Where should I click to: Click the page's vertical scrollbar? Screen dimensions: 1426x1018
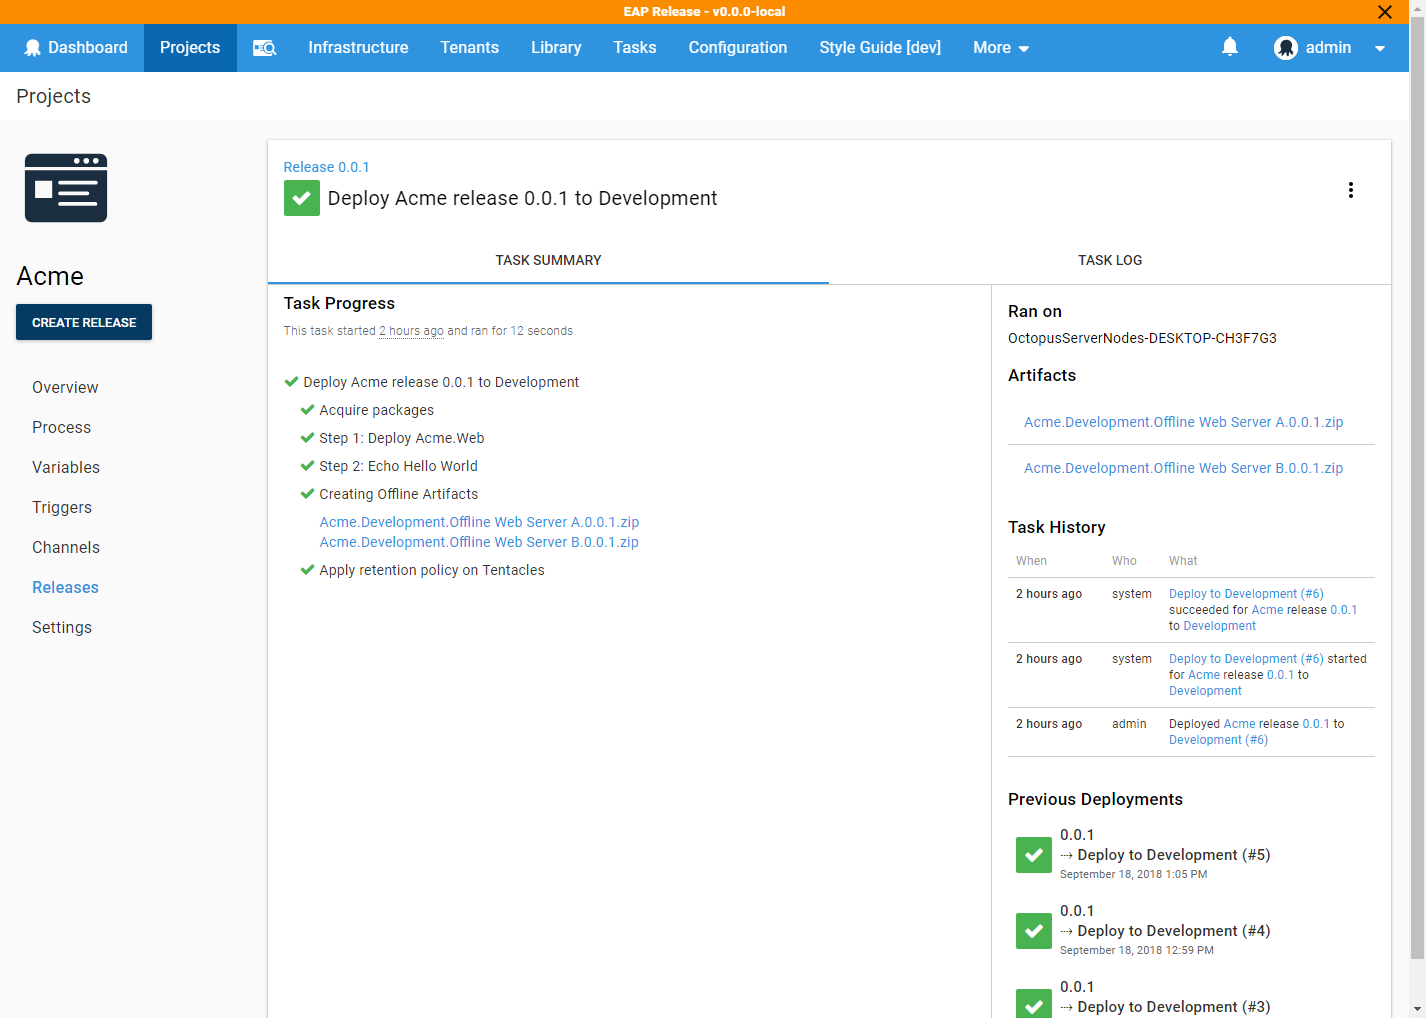[x=1417, y=490]
